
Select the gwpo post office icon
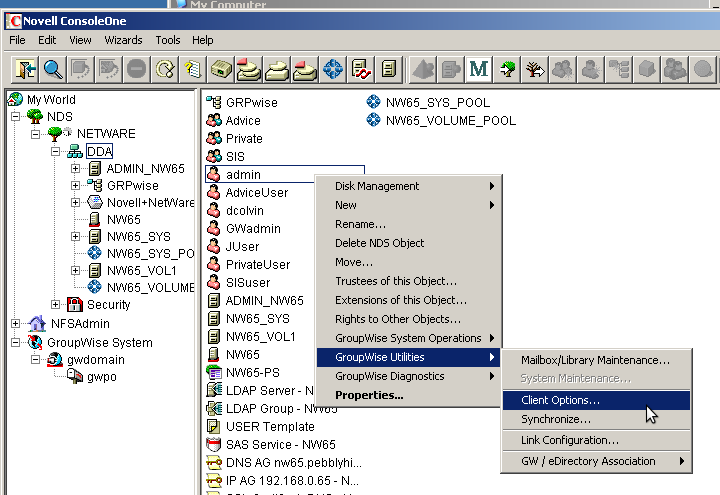76,377
